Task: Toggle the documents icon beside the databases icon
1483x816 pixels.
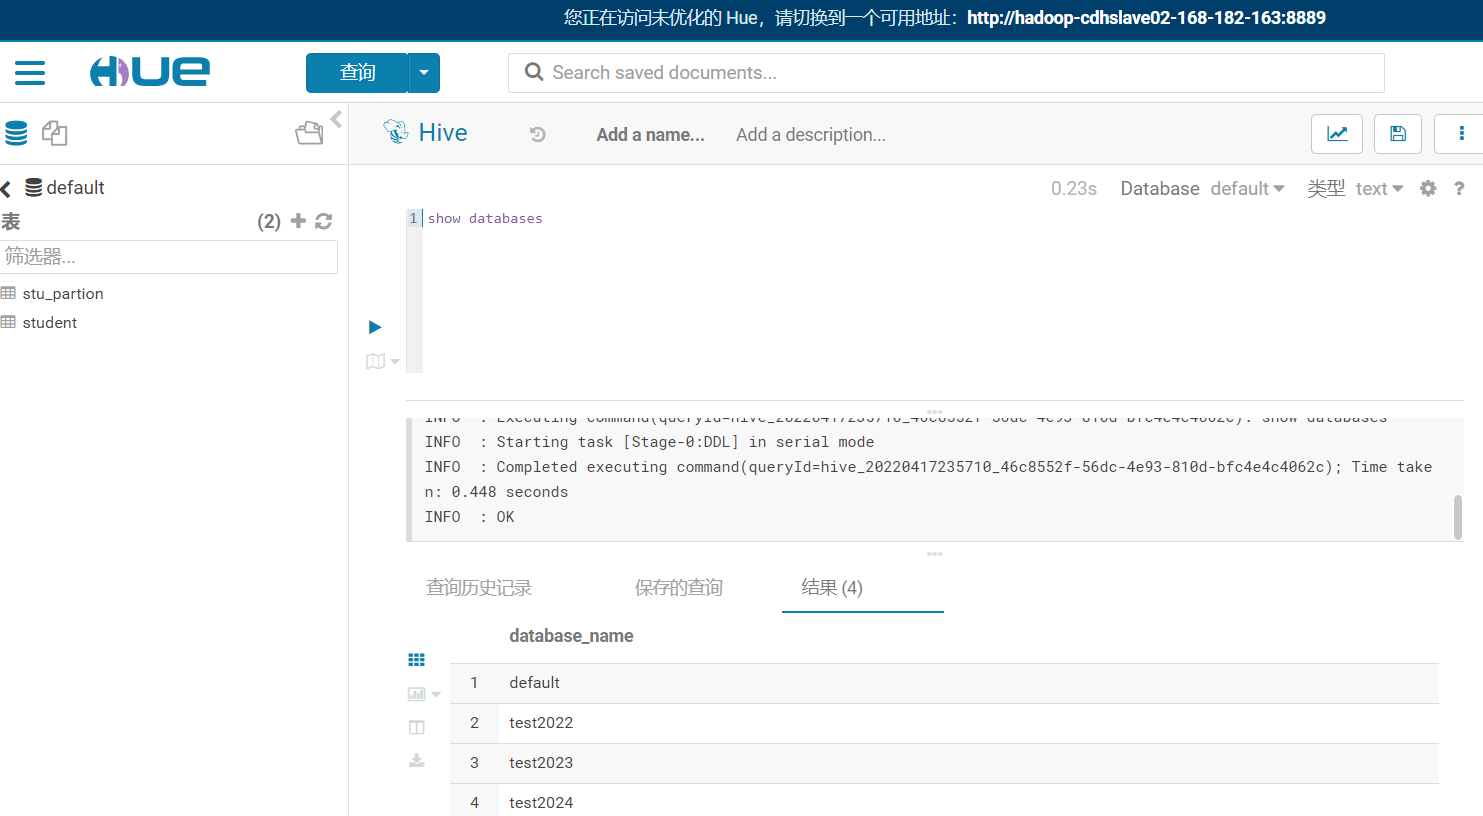Action: [54, 132]
